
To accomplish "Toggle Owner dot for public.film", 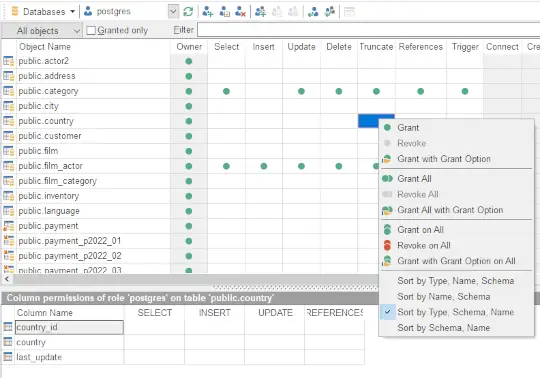I will [x=189, y=151].
